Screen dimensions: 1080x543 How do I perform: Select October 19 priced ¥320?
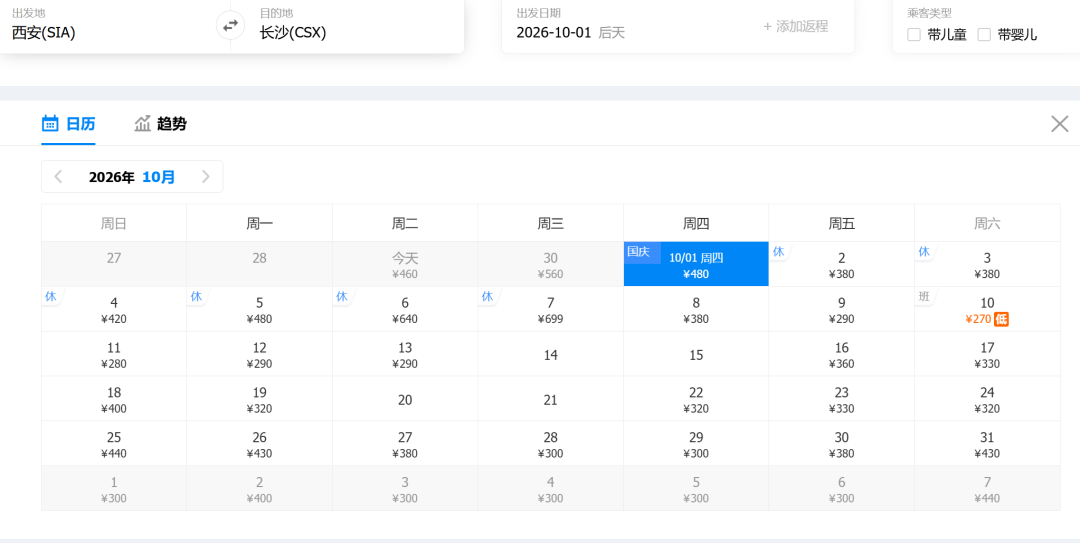pos(260,399)
